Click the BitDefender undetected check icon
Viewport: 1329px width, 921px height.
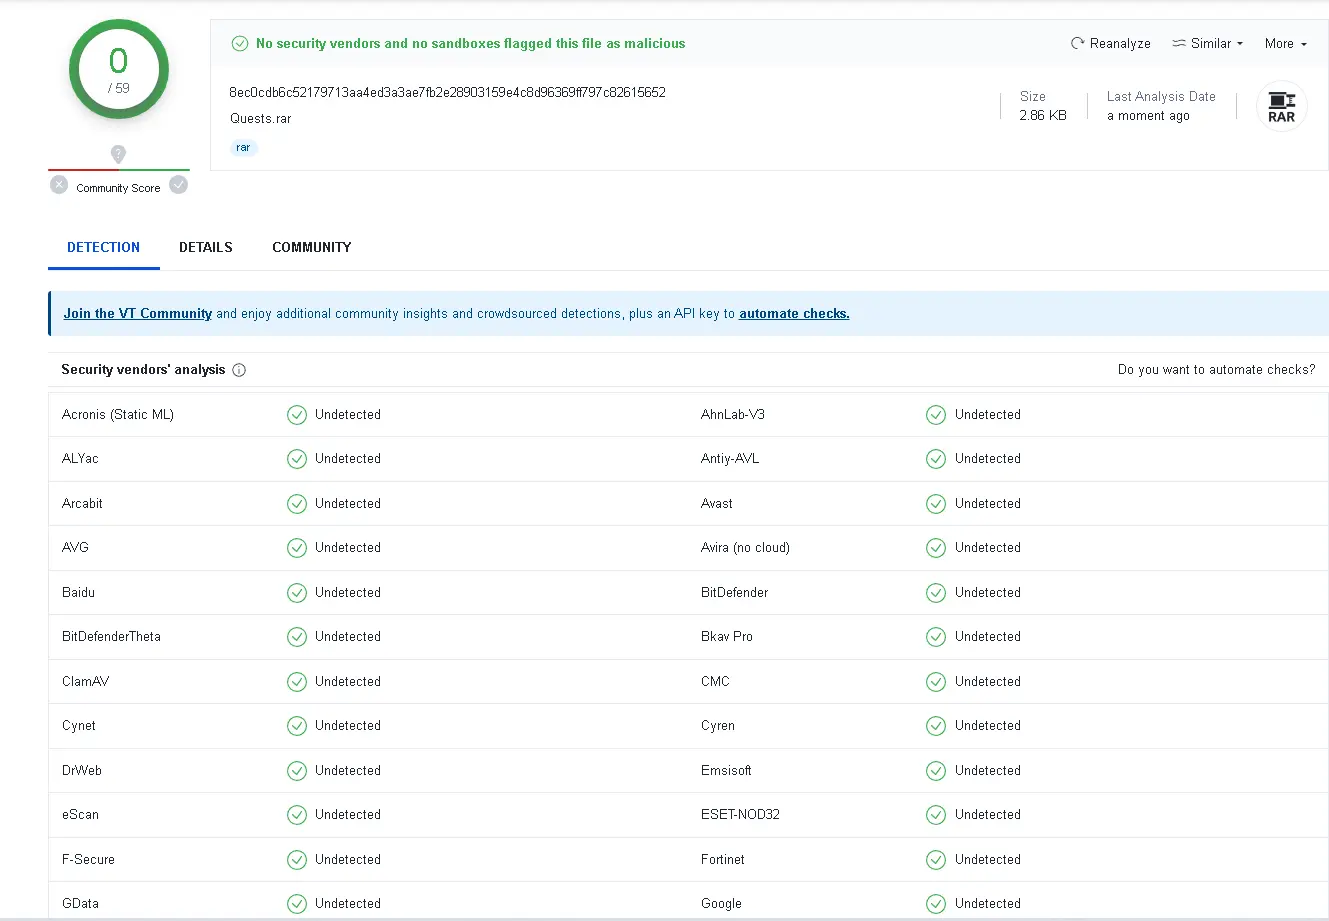pyautogui.click(x=936, y=593)
